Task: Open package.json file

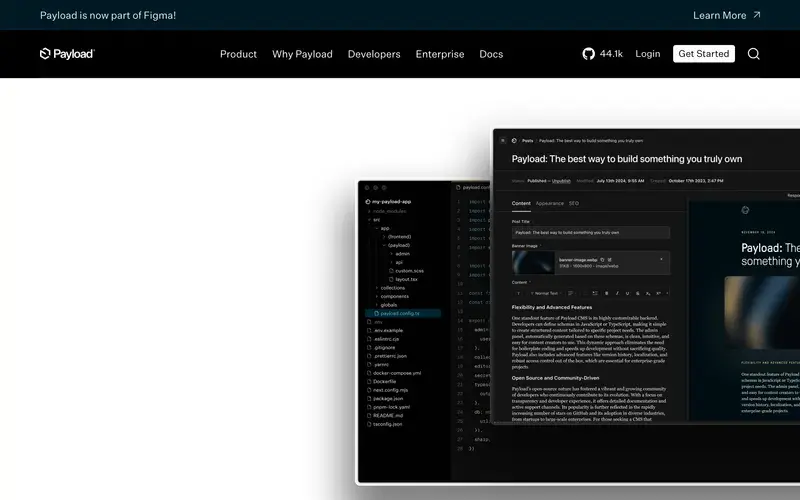Action: (385, 398)
